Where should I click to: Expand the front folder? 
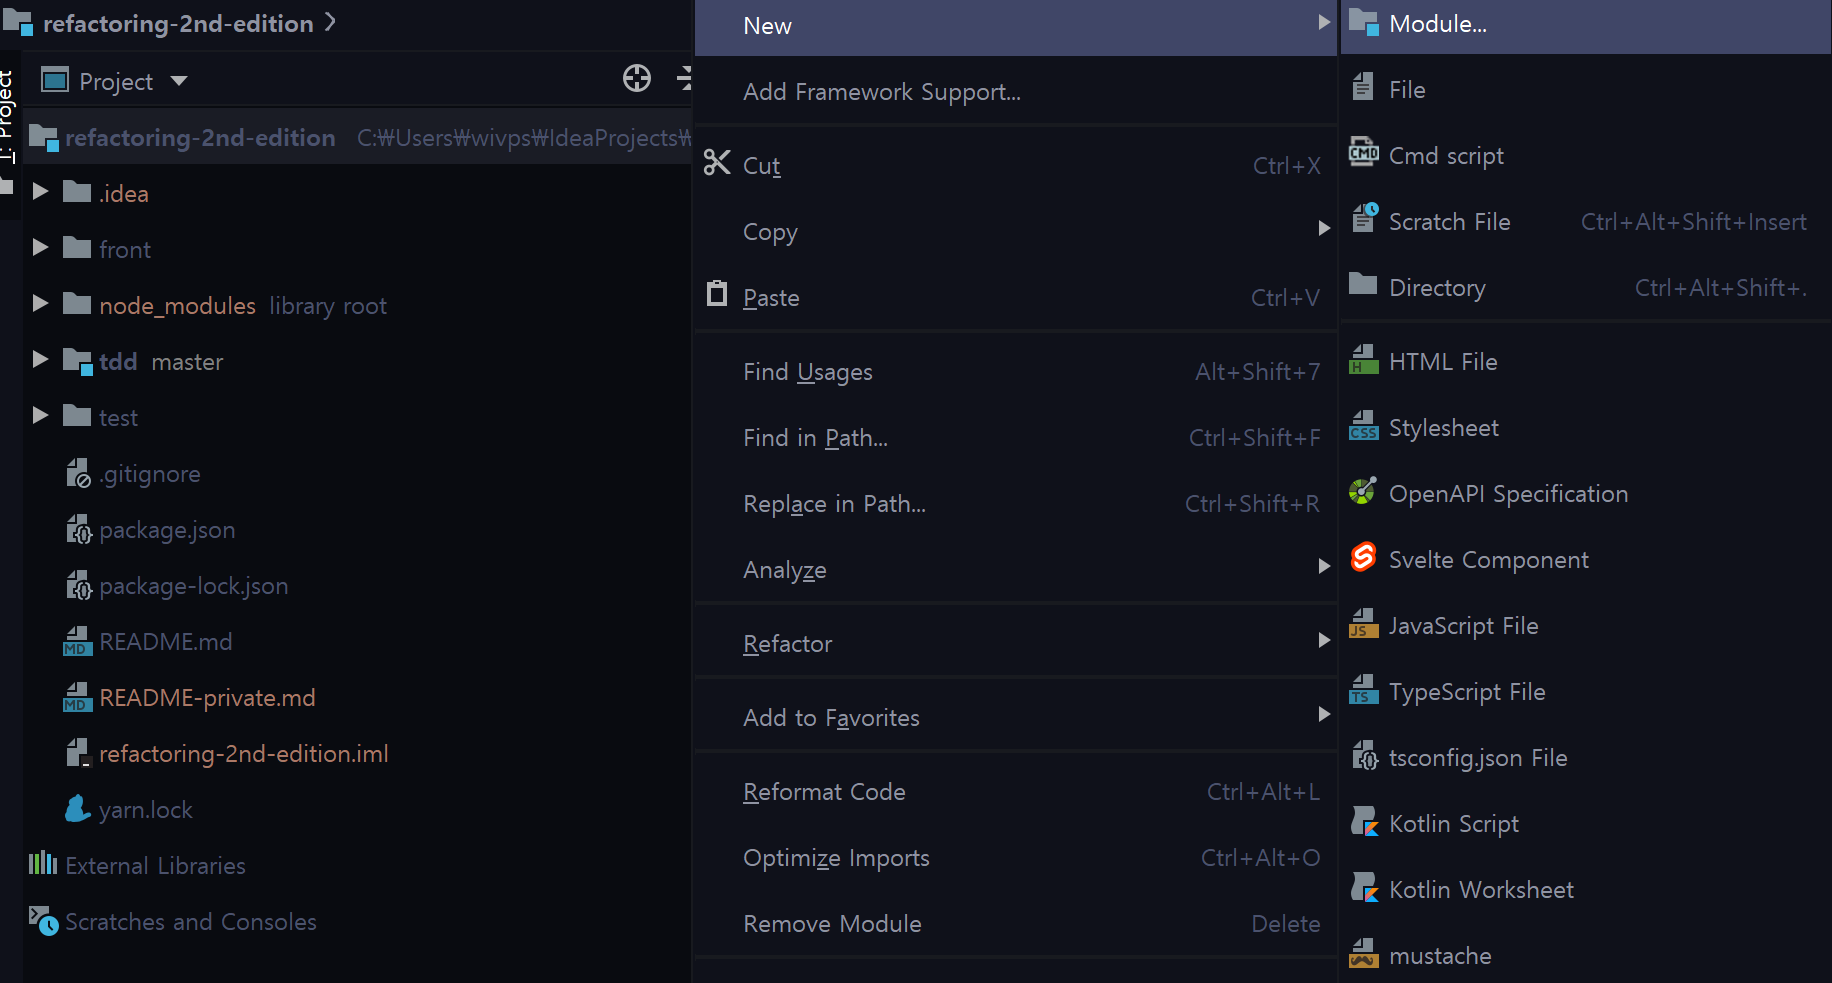pos(40,247)
